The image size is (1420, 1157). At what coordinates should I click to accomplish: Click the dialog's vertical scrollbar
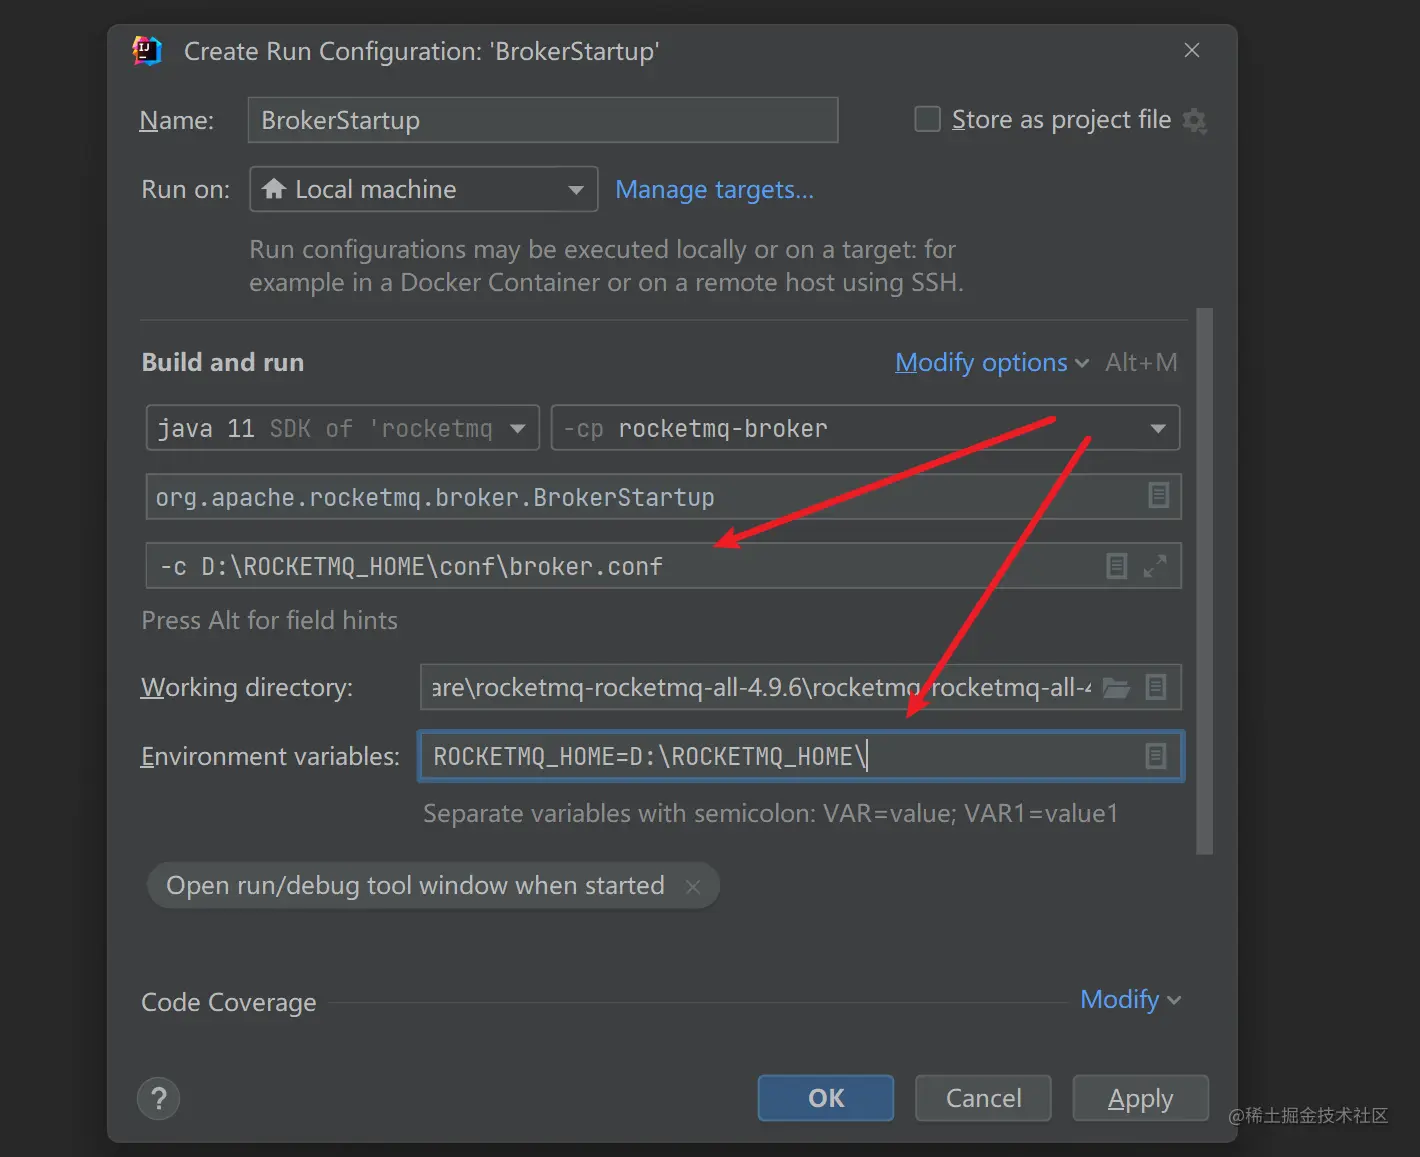pos(1204,580)
